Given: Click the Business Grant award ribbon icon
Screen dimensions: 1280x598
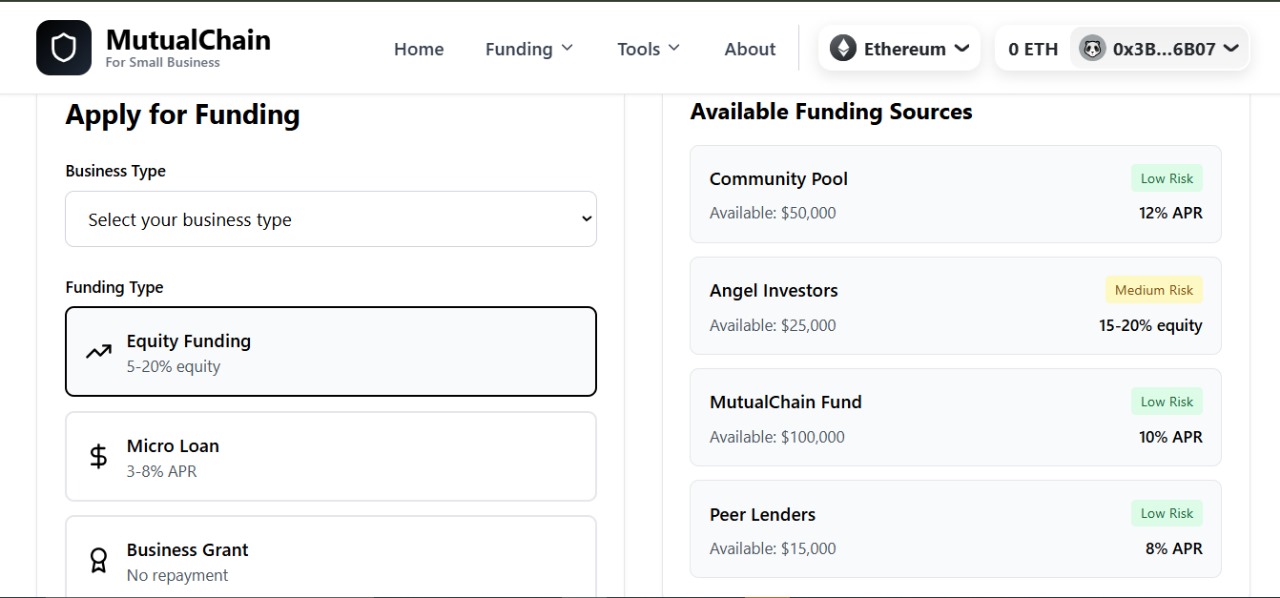Looking at the screenshot, I should (98, 561).
